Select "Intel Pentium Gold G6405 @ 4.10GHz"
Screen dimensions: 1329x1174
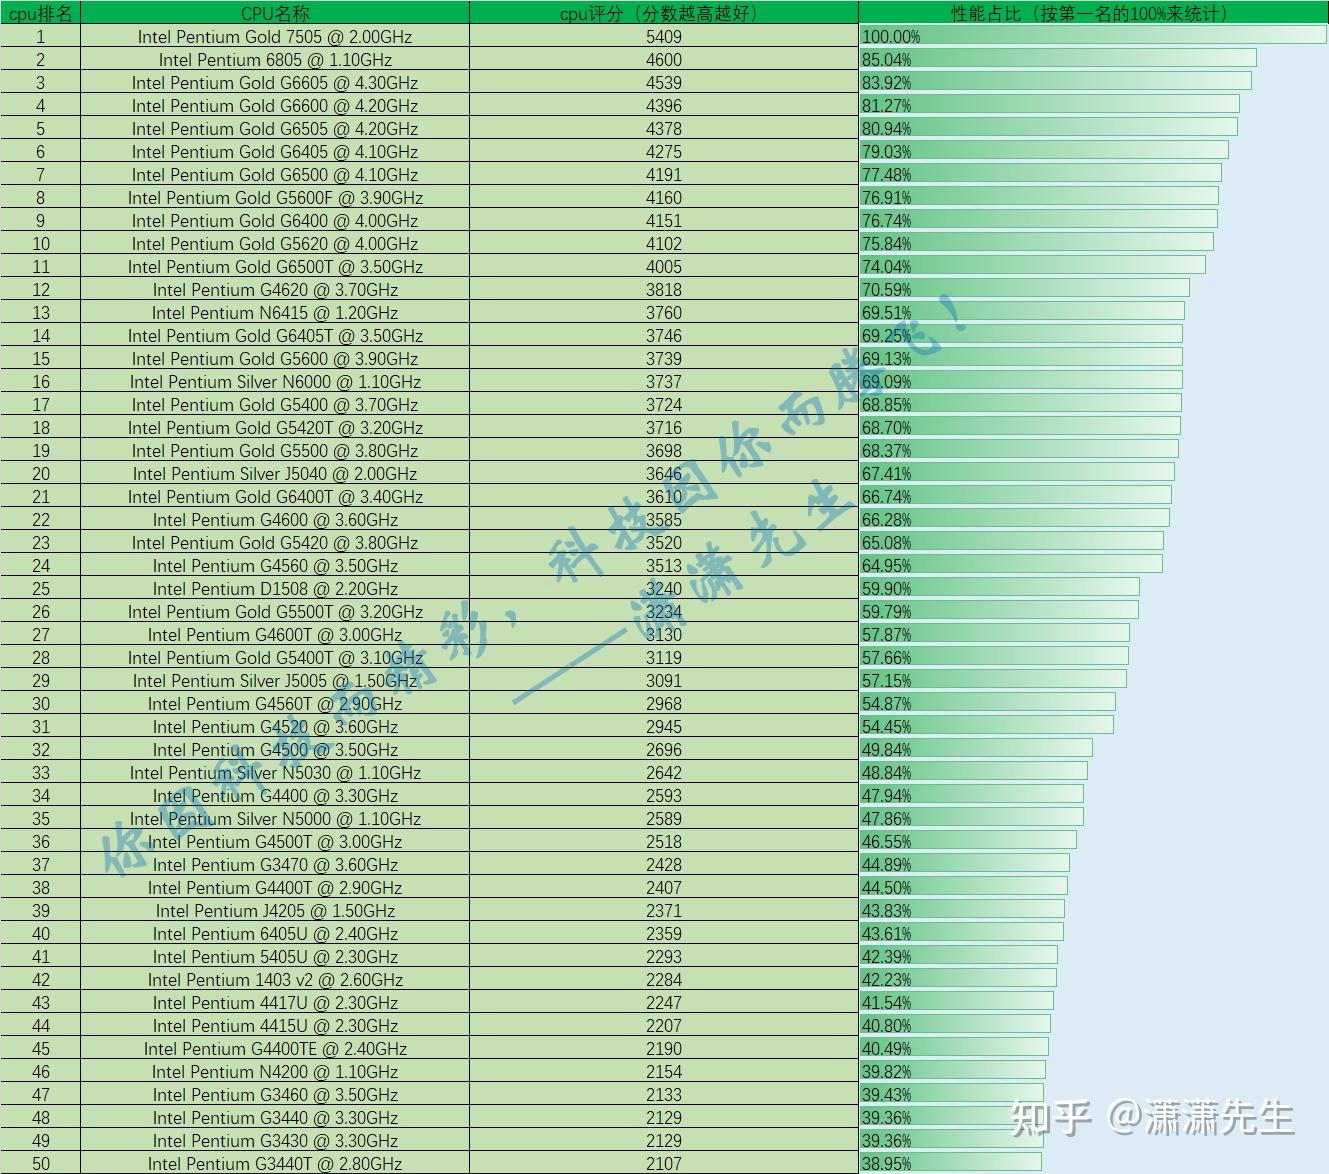275,151
